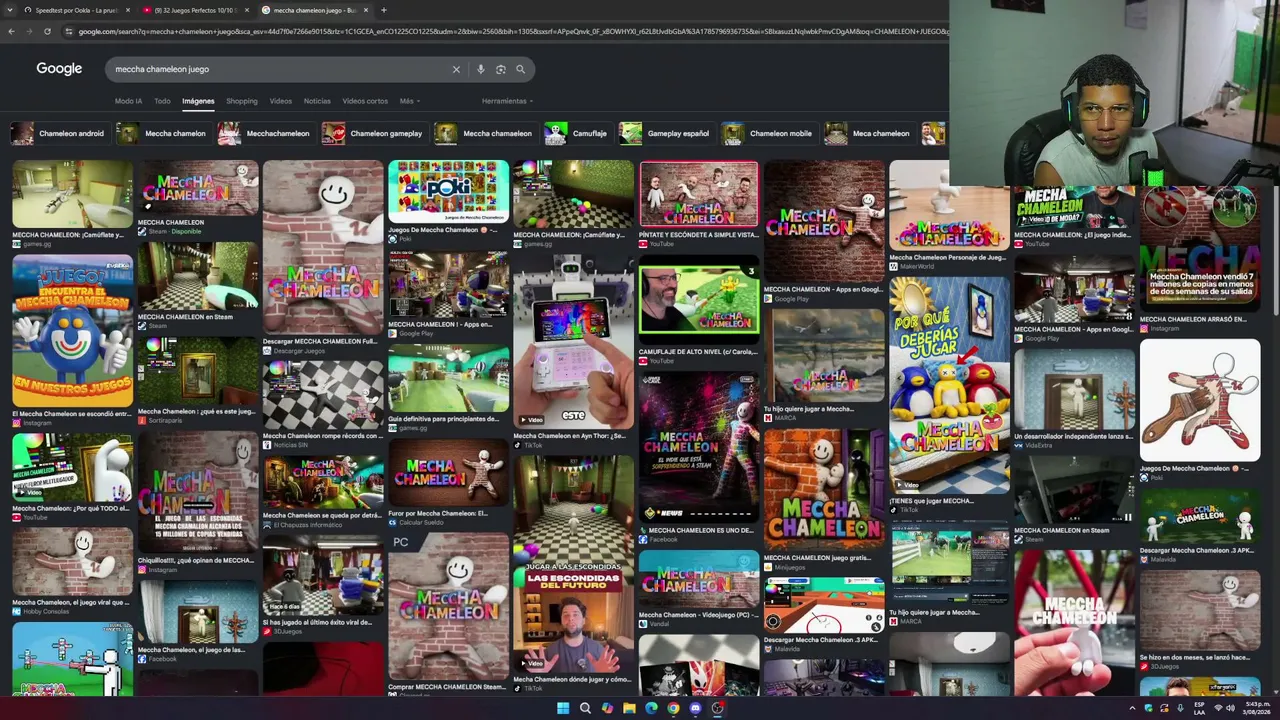Select the Modo IA search tab
This screenshot has height=720, width=1280.
coord(128,101)
